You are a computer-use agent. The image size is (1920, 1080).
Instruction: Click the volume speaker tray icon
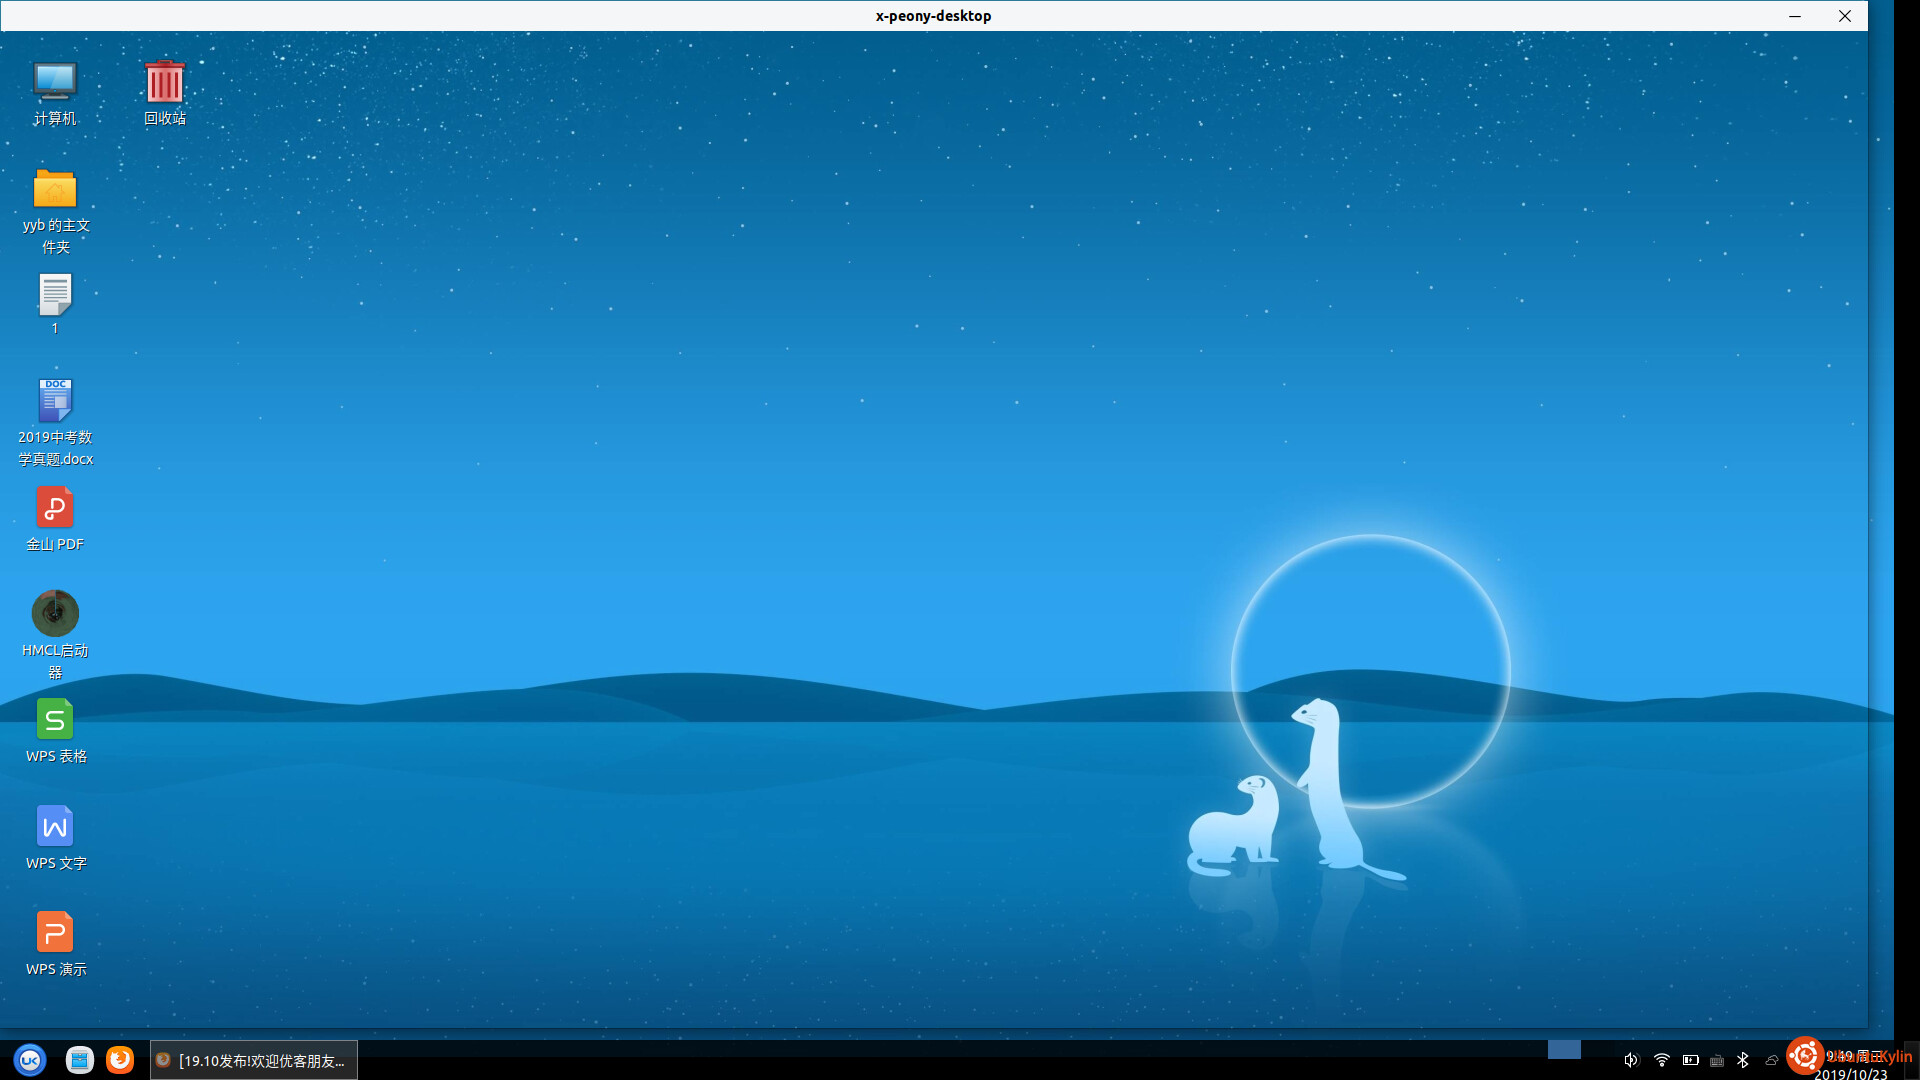1631,1060
